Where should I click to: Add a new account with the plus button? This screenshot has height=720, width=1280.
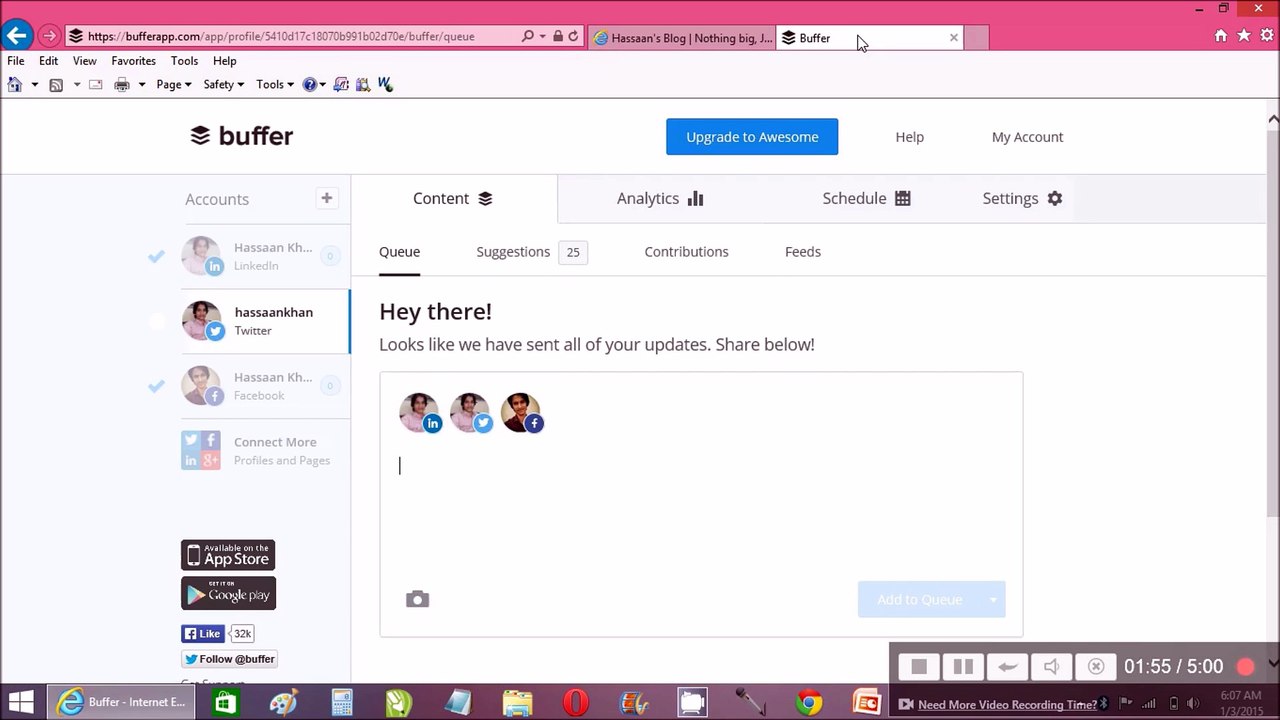326,198
